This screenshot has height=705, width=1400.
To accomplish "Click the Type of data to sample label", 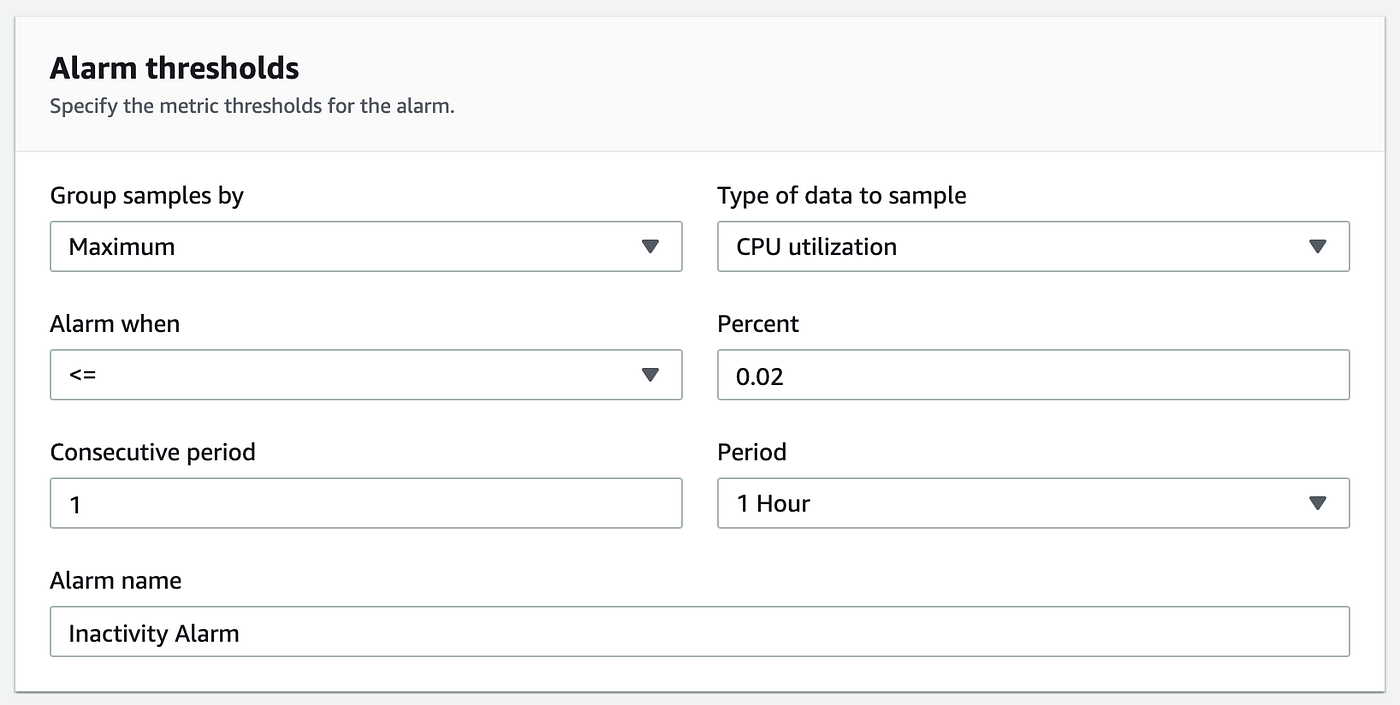I will pyautogui.click(x=842, y=195).
